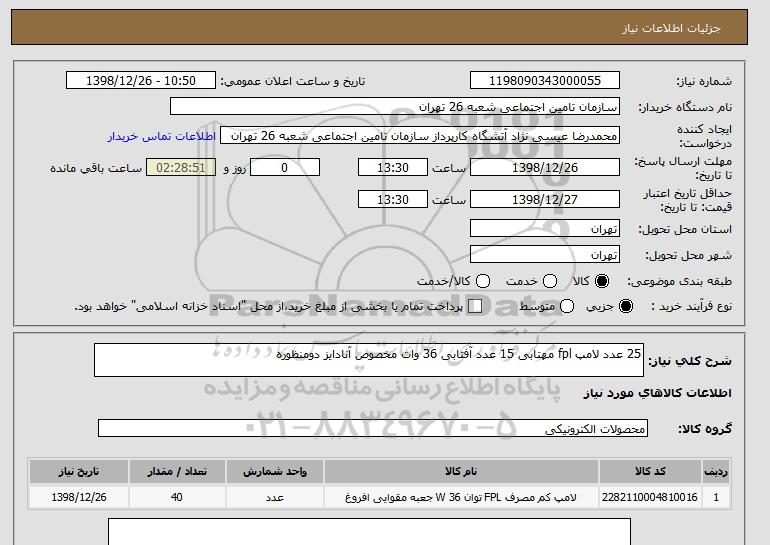Click the delivery city field تهران

coord(545,254)
